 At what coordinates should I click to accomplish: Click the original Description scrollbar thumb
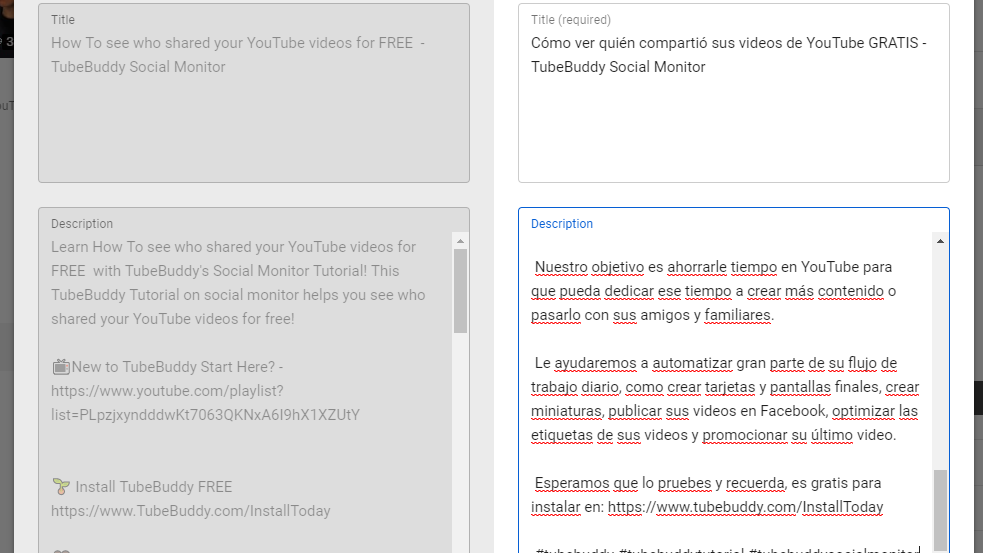pyautogui.click(x=460, y=291)
